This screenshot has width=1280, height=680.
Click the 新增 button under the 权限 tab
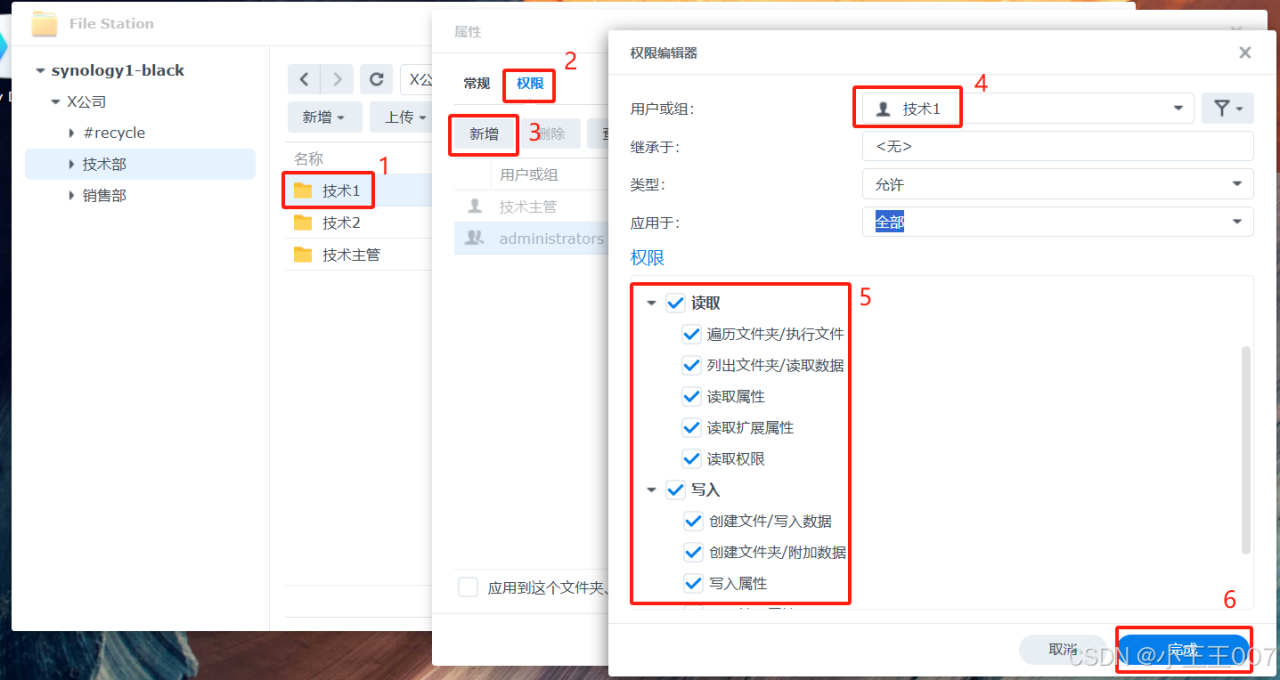pyautogui.click(x=483, y=134)
